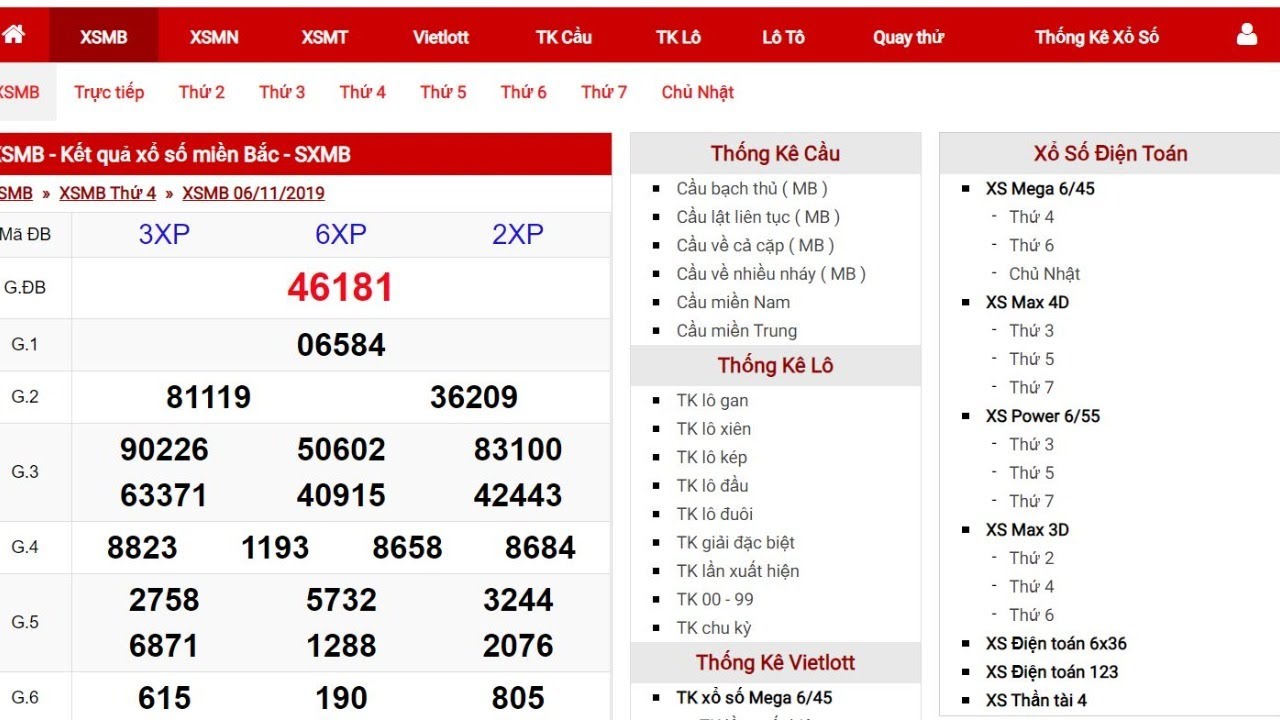Screen dimensions: 1280x720
Task: Open the XSMN menu item
Action: (x=214, y=37)
